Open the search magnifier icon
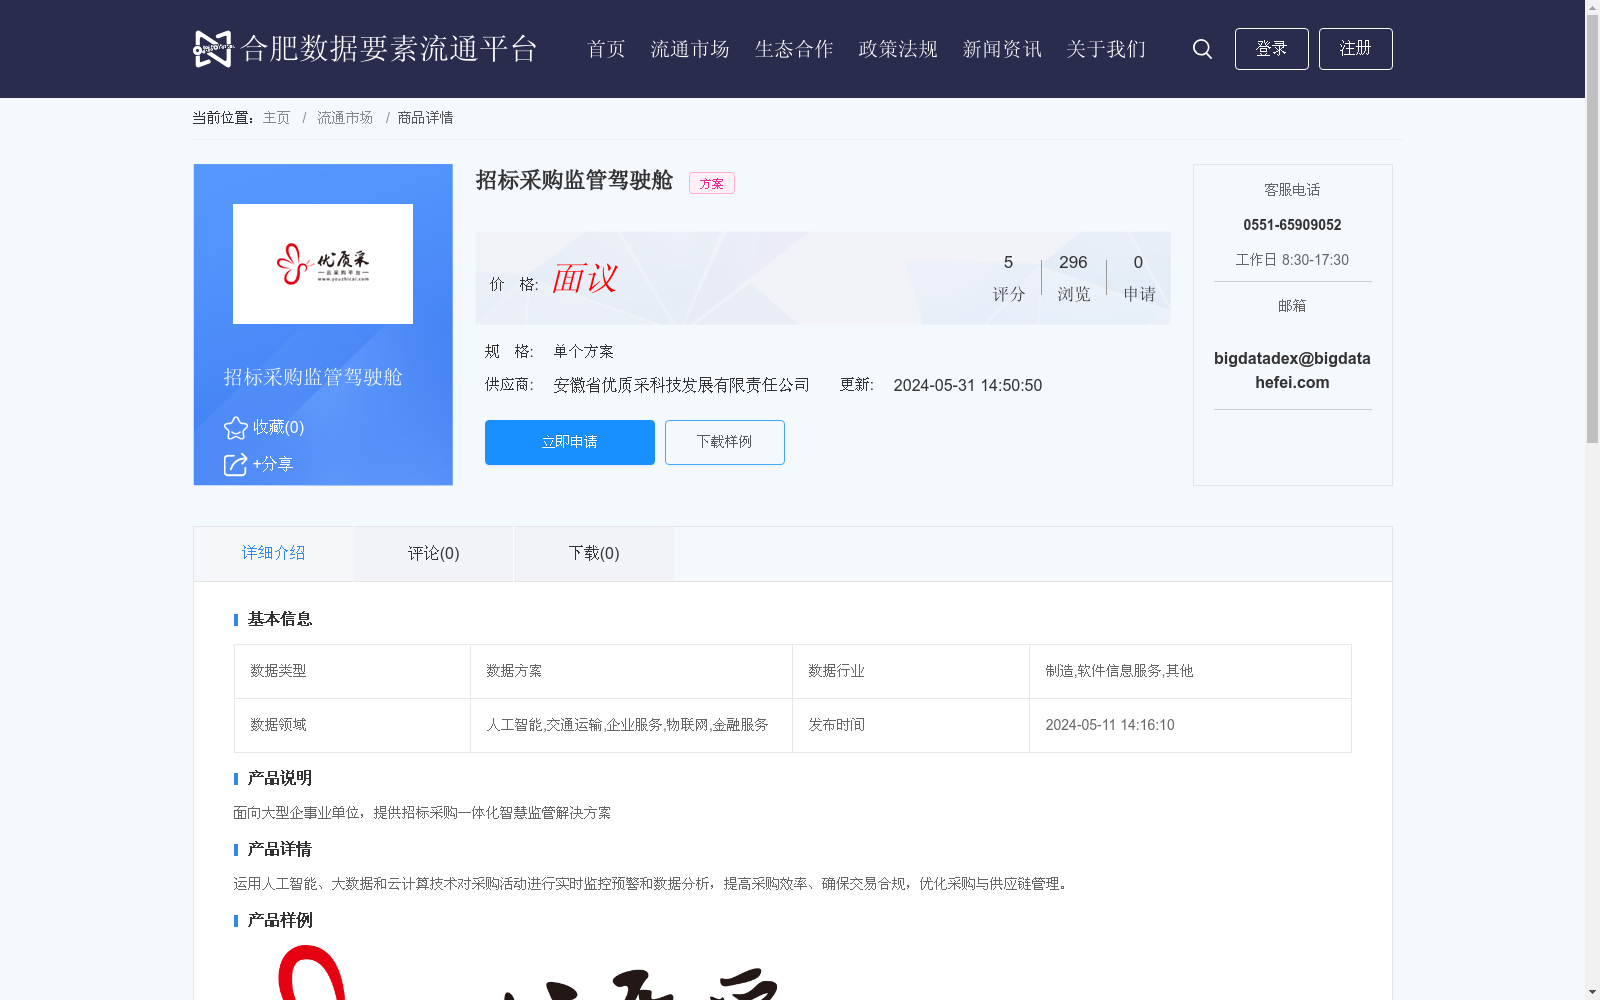Screen dimensions: 1600x1000 1202,49
